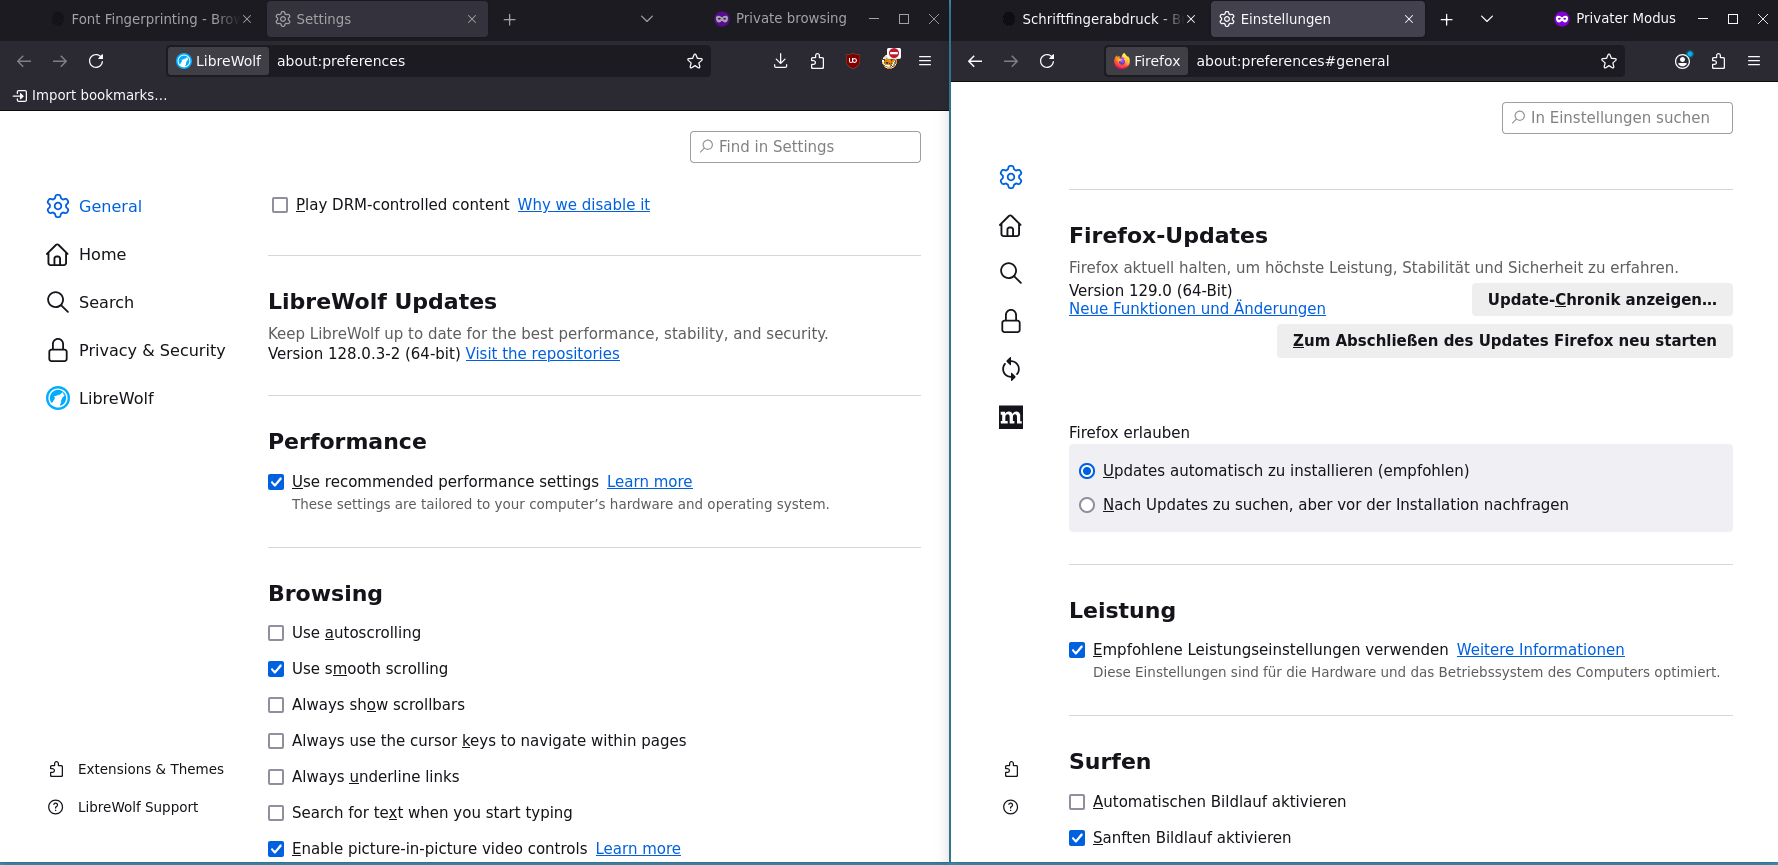Enable Always show scrollbars checkbox
This screenshot has width=1778, height=865.
coord(276,705)
